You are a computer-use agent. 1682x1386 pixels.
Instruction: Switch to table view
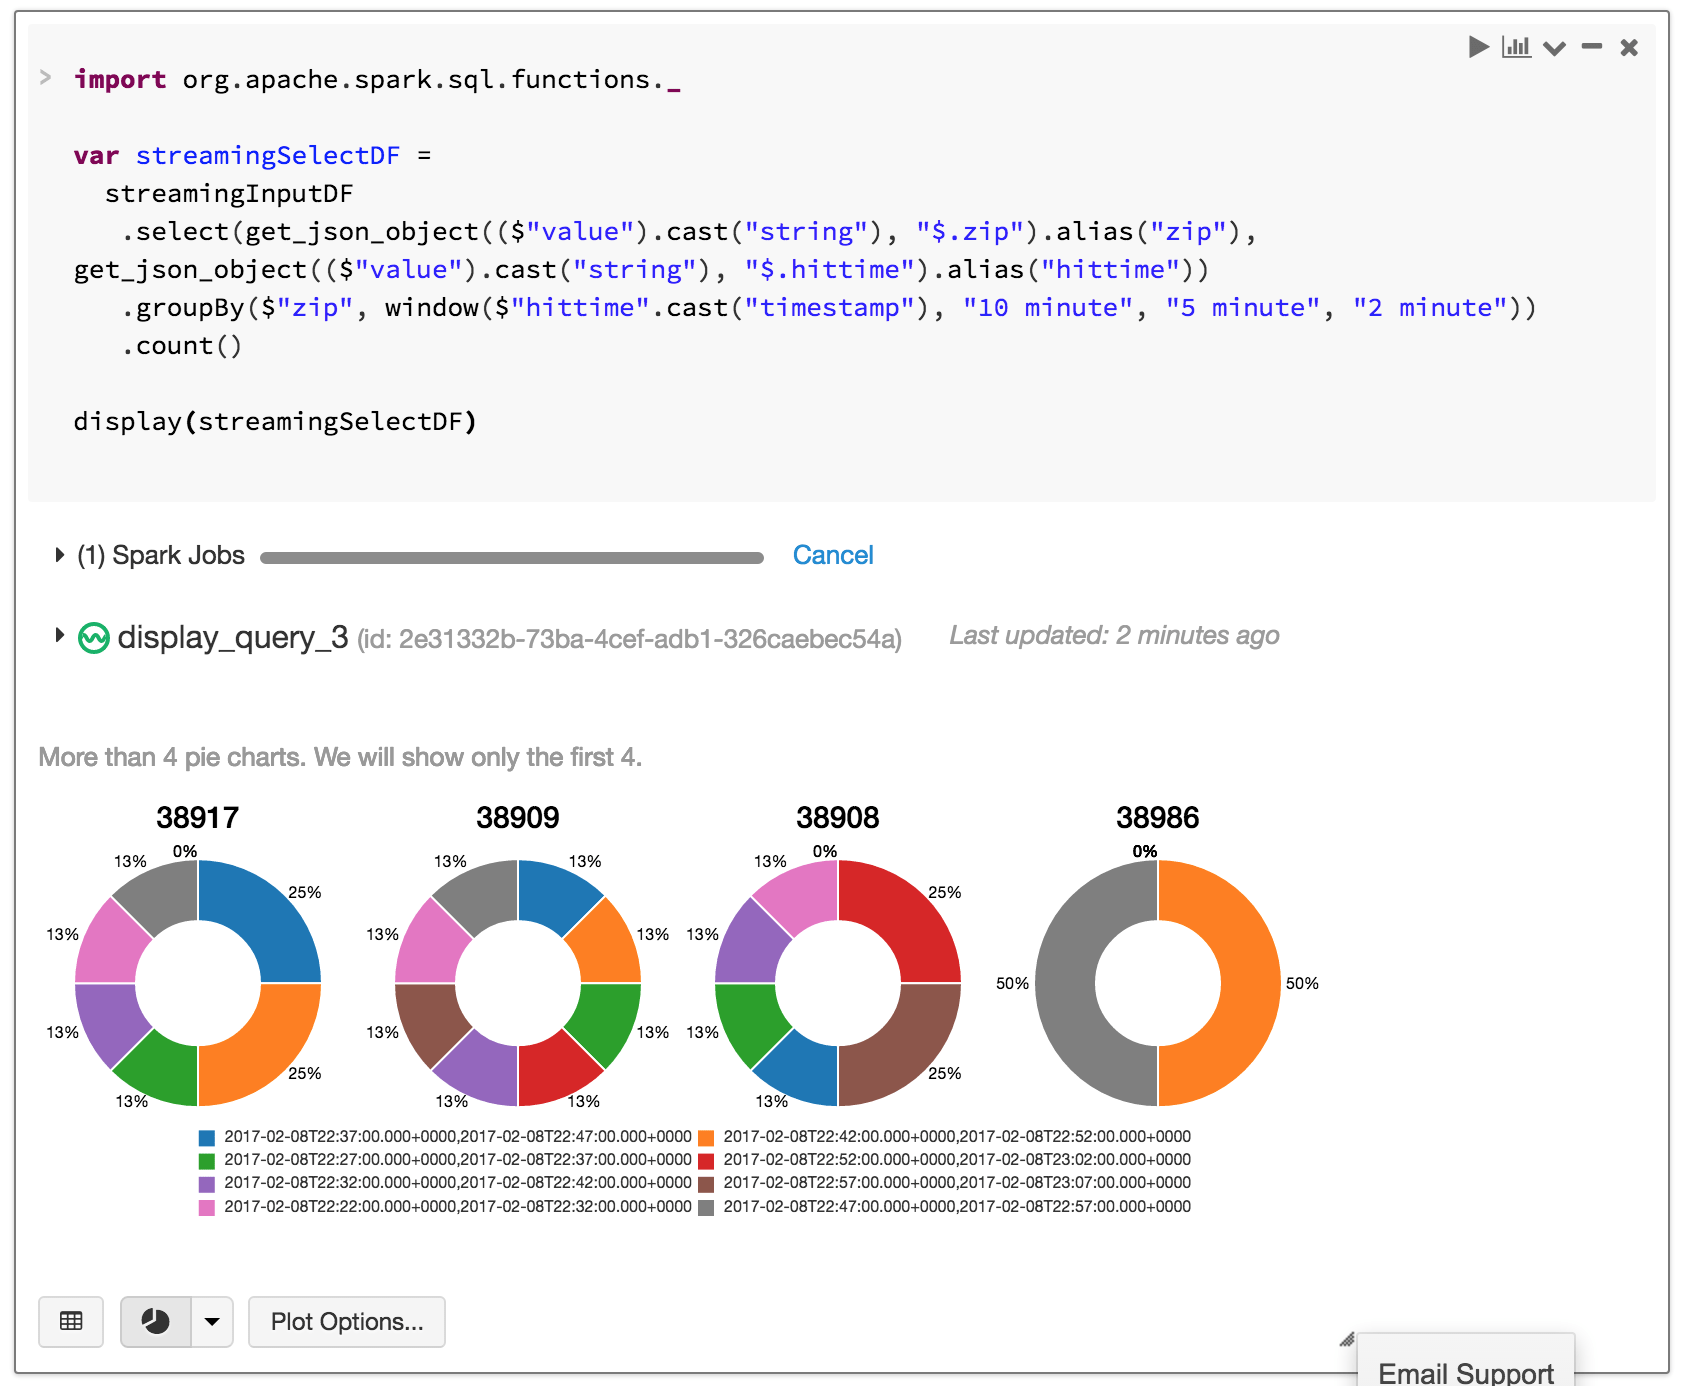click(x=71, y=1321)
